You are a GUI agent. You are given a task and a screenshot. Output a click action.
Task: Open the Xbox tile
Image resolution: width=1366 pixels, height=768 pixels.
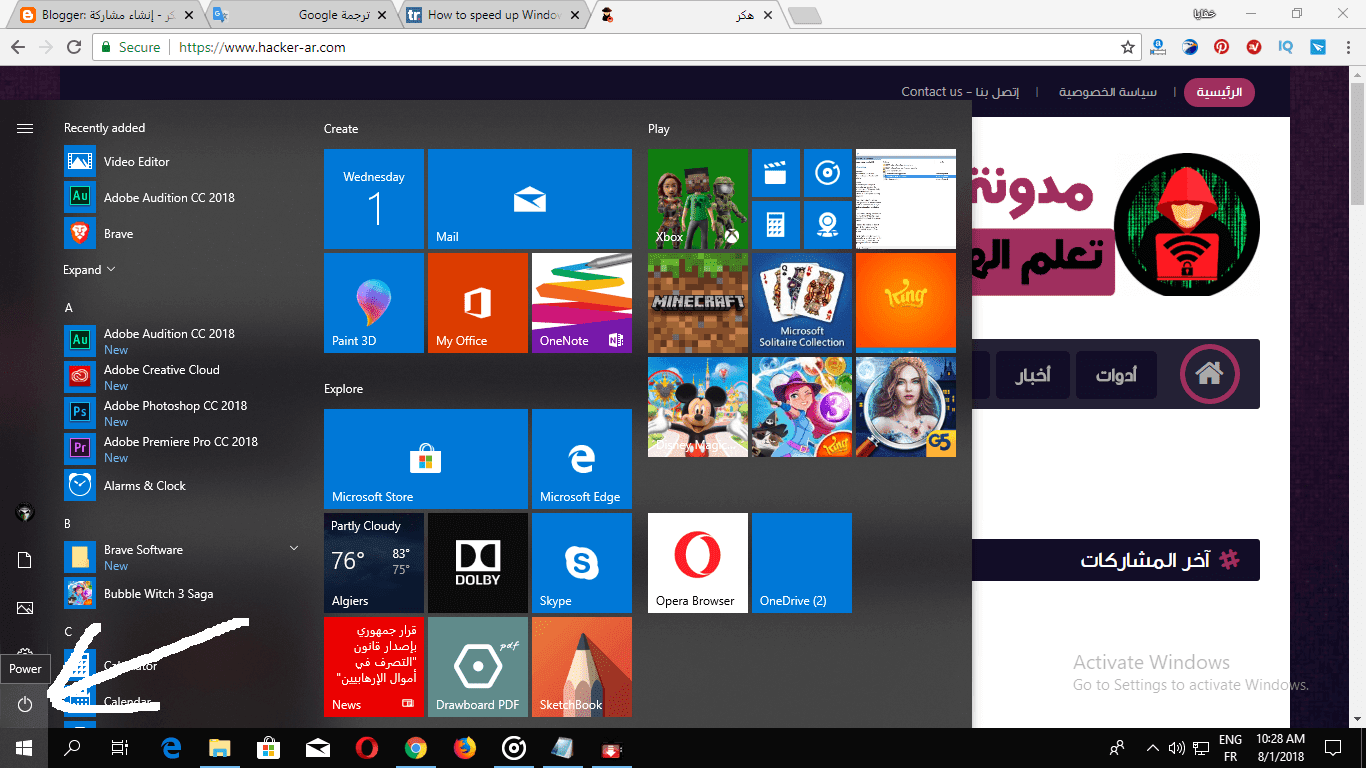pos(698,199)
